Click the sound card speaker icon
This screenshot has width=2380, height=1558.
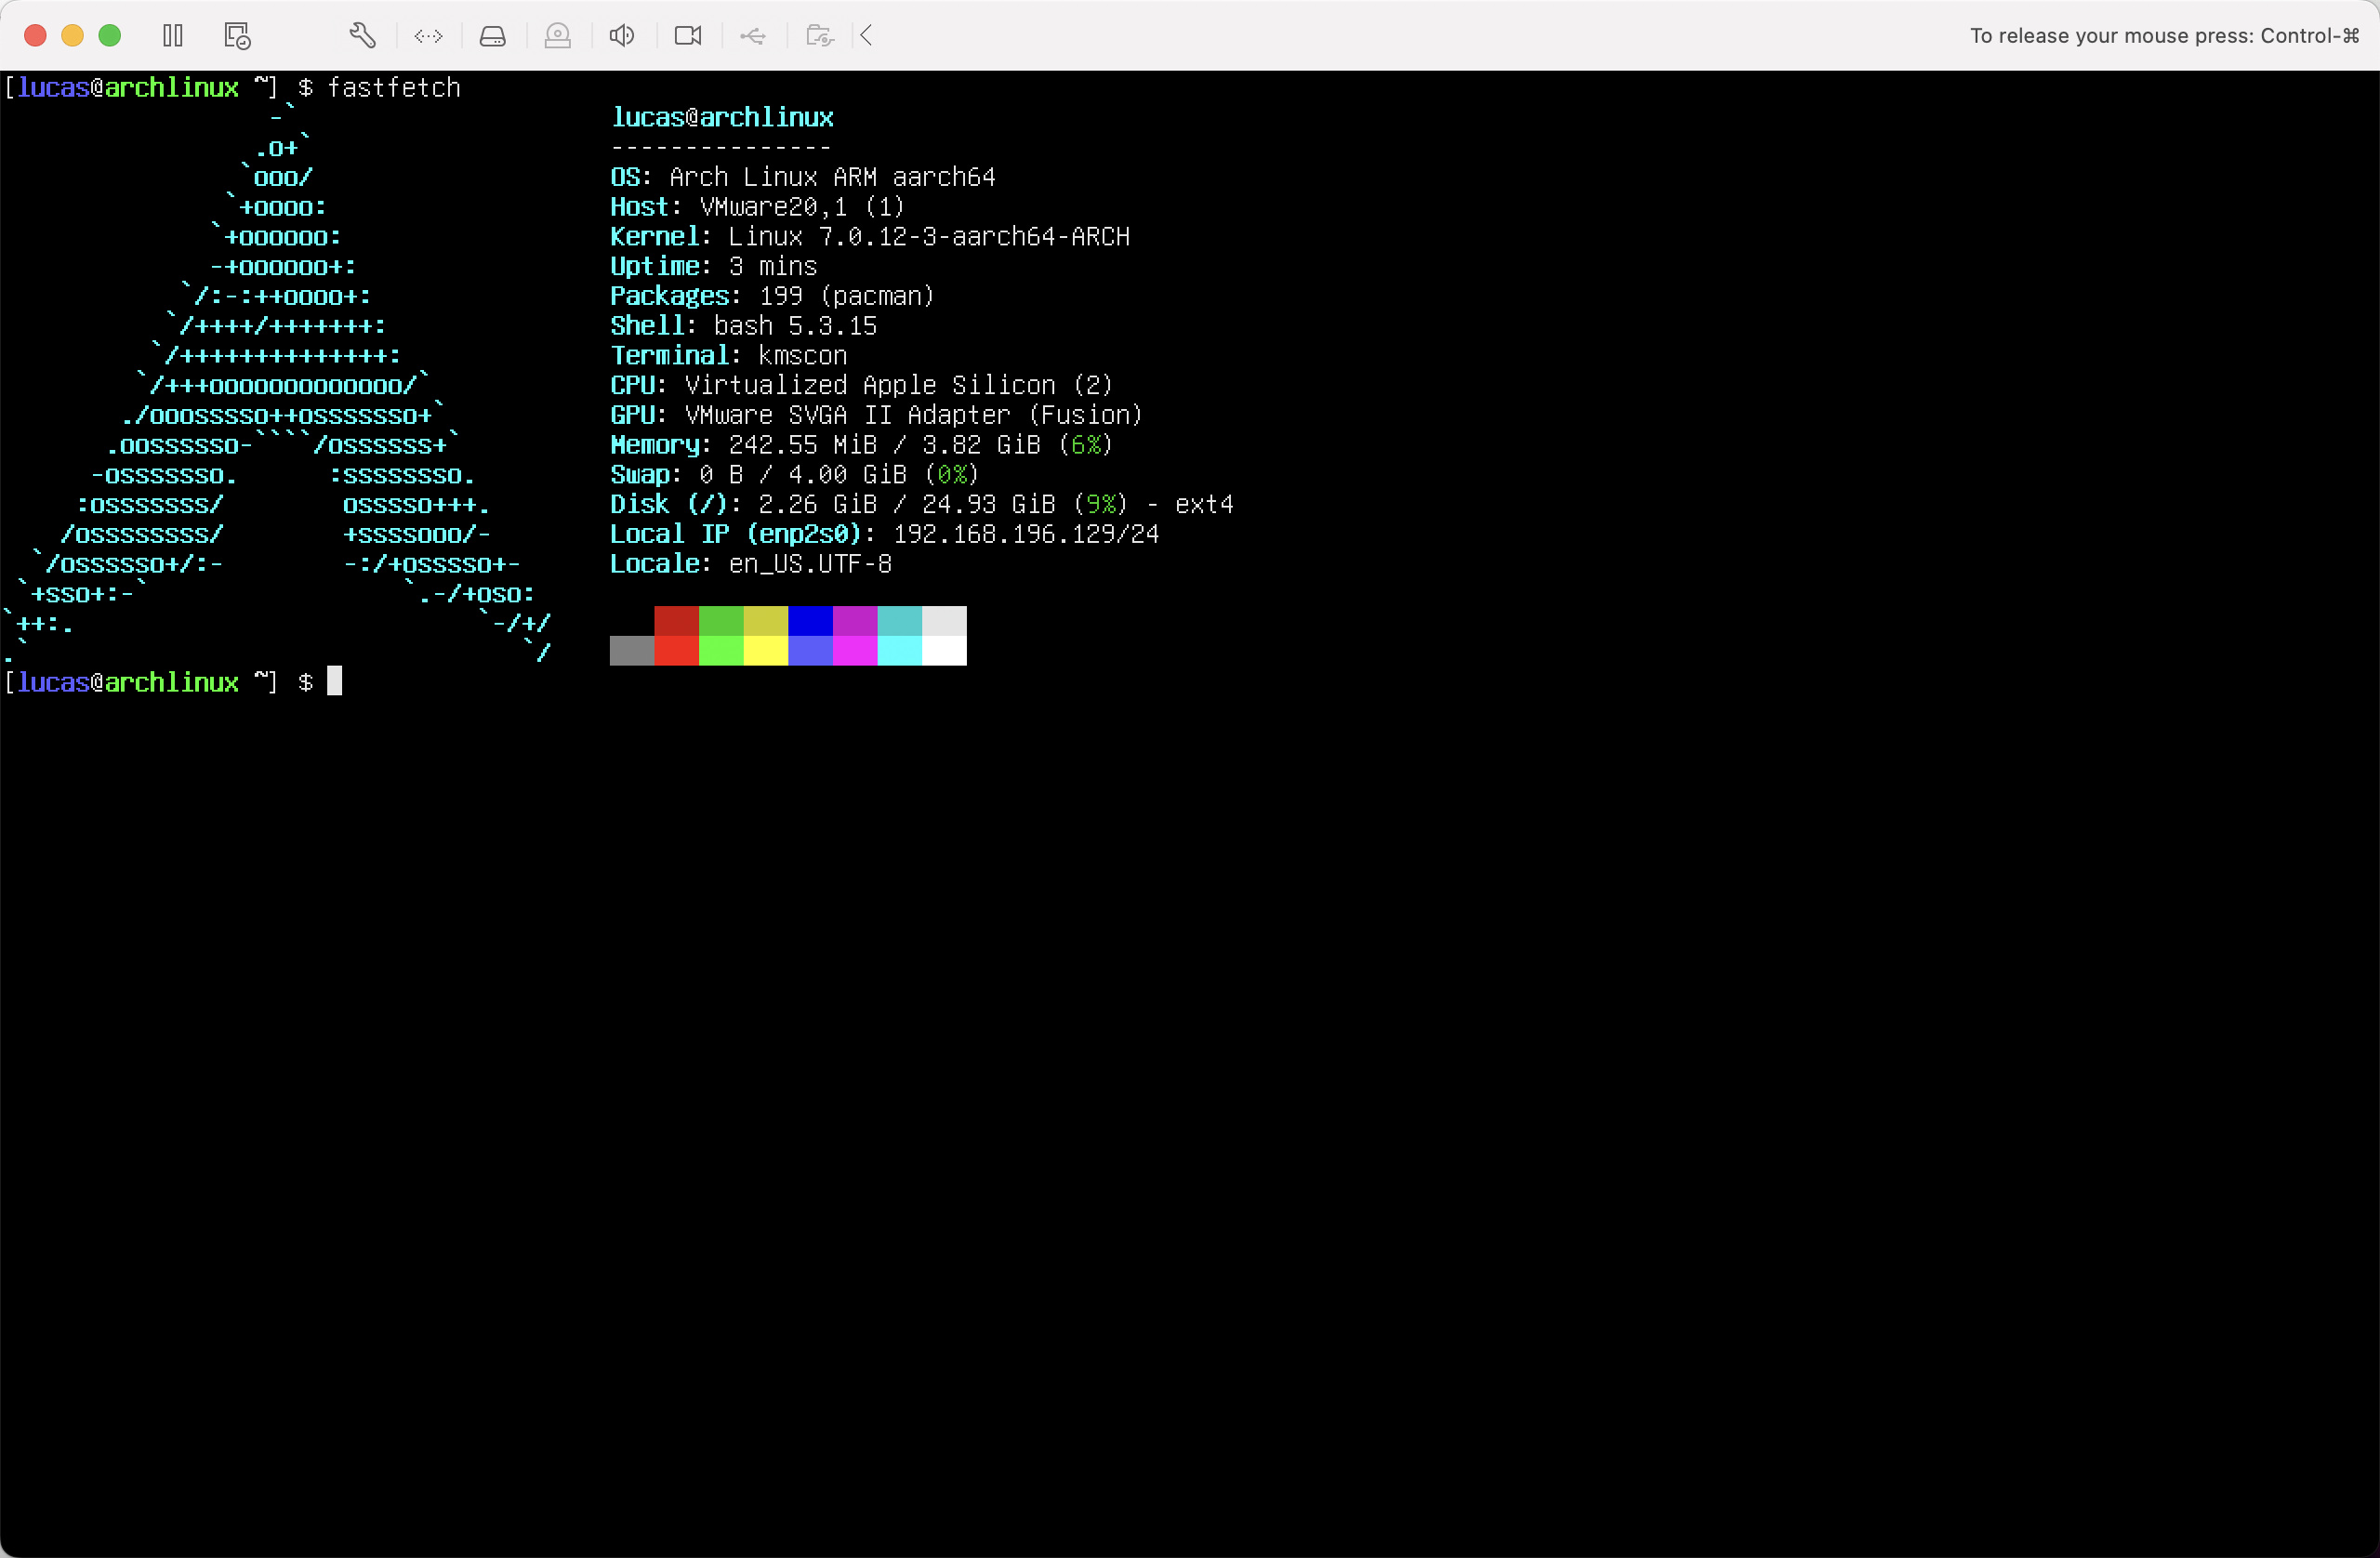coord(622,36)
